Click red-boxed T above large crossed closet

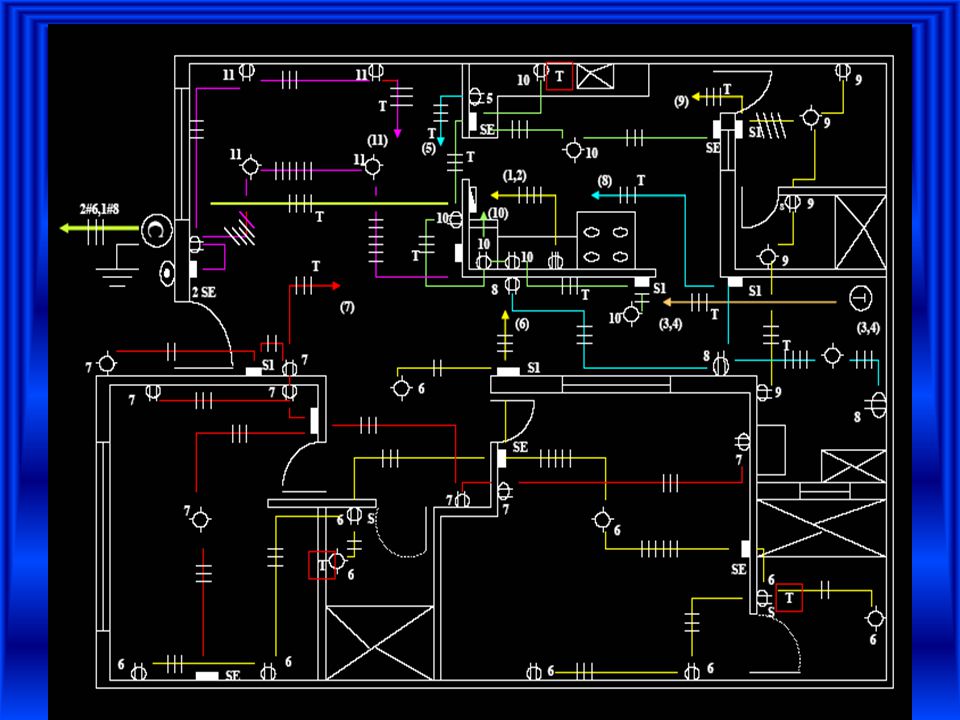point(321,565)
